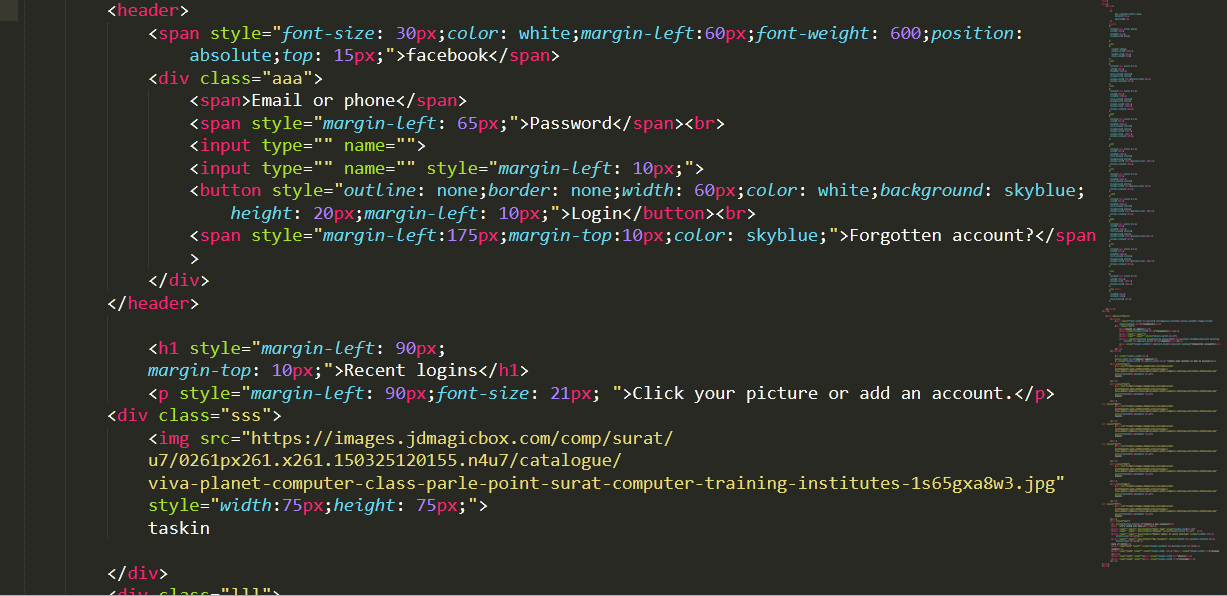The height and width of the screenshot is (596, 1227).
Task: Place cursor on the word taskin
Action: [x=179, y=528]
